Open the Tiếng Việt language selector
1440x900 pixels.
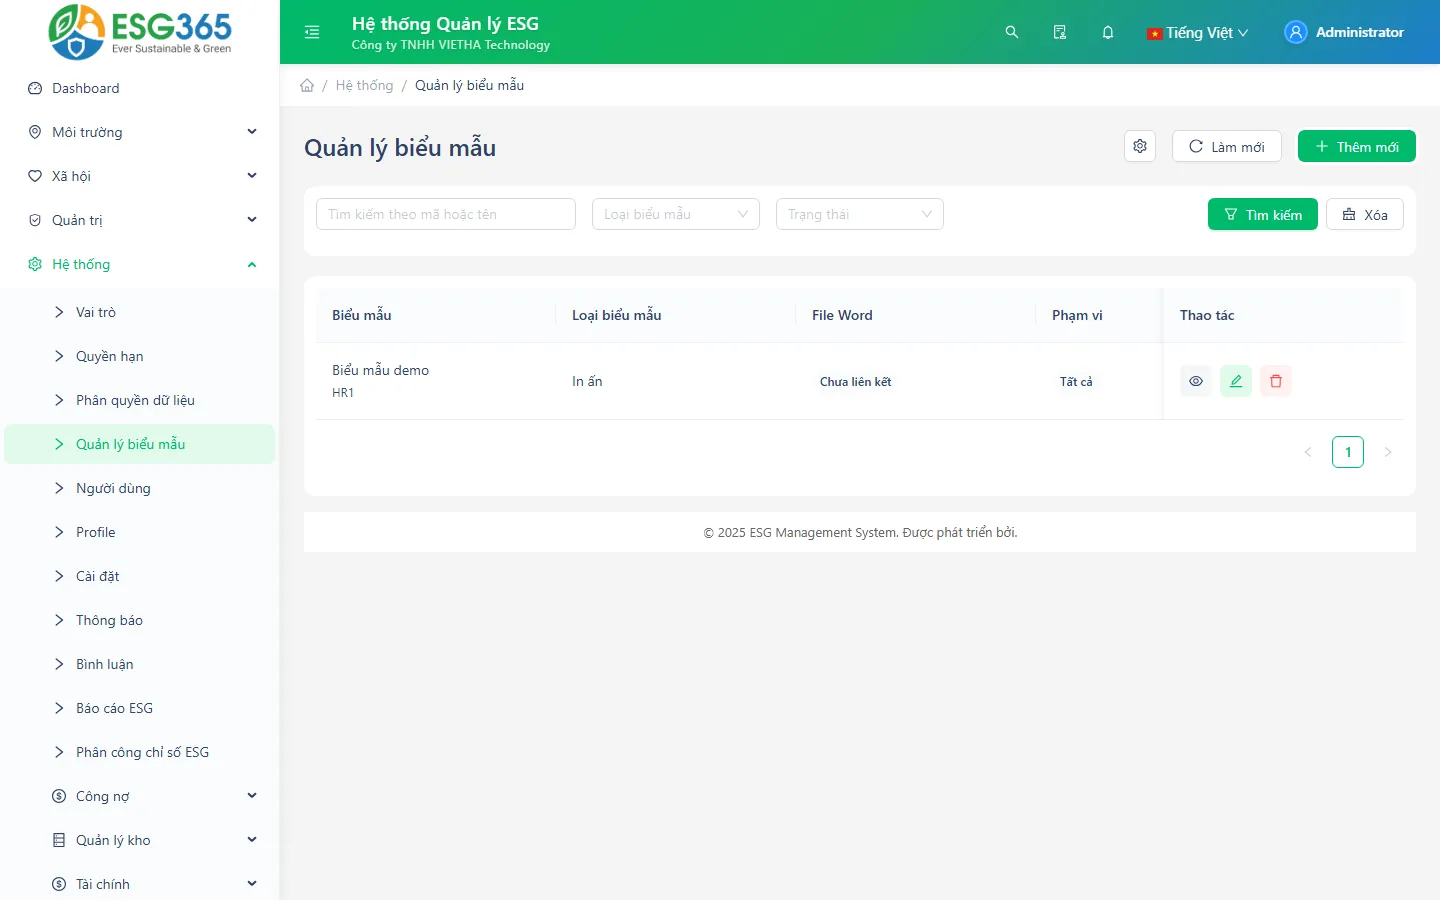(x=1198, y=32)
